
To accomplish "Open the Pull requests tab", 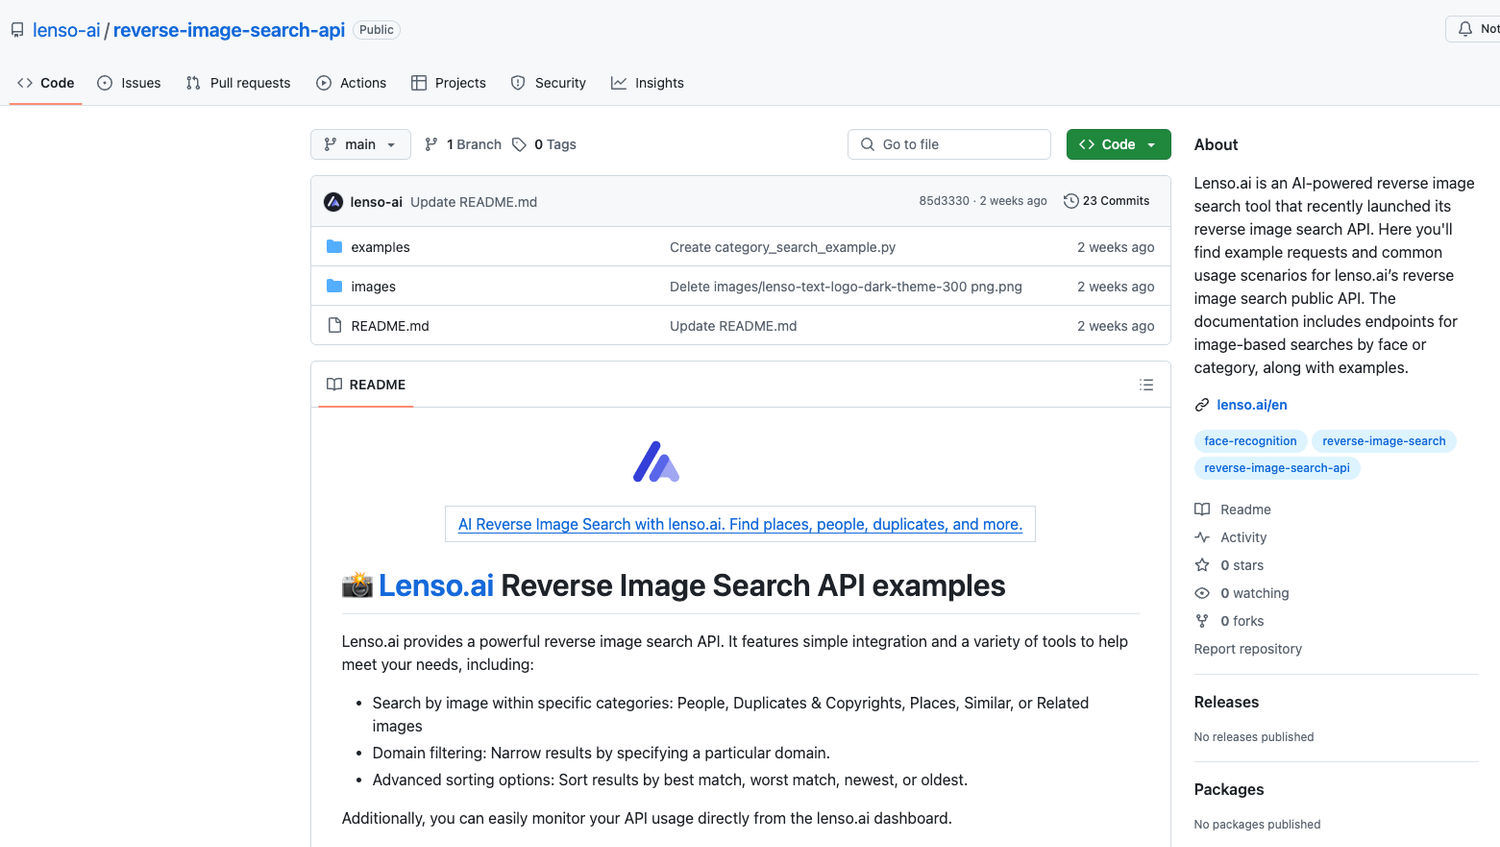I will [x=238, y=83].
